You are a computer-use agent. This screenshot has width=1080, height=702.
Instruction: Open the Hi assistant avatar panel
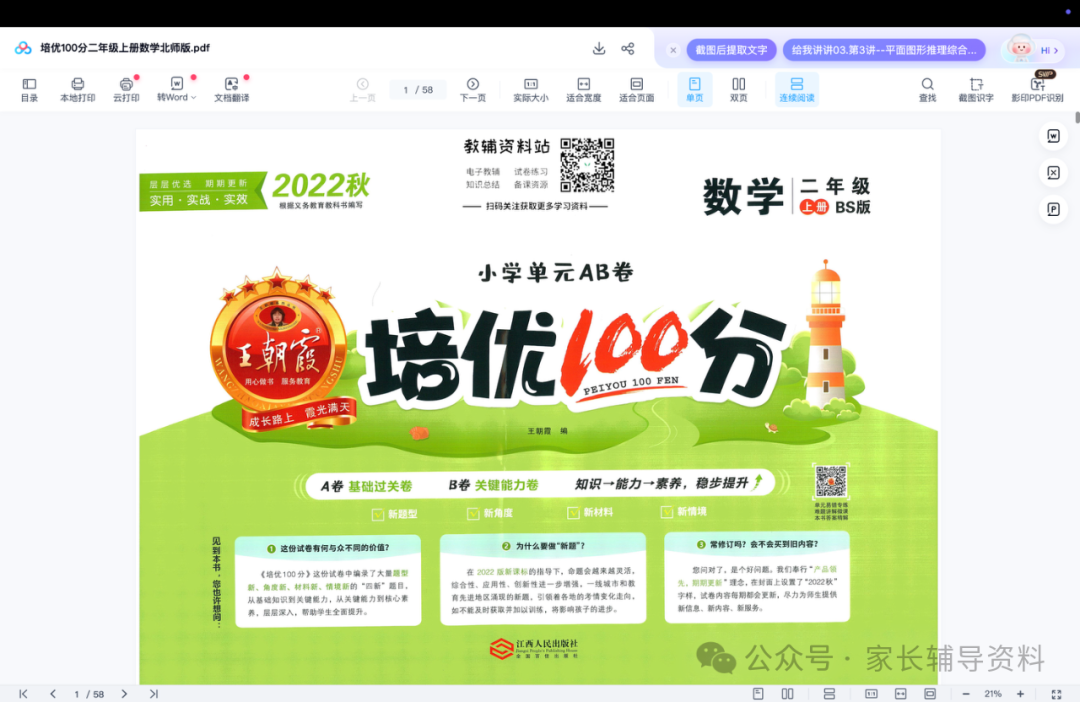(x=1032, y=50)
